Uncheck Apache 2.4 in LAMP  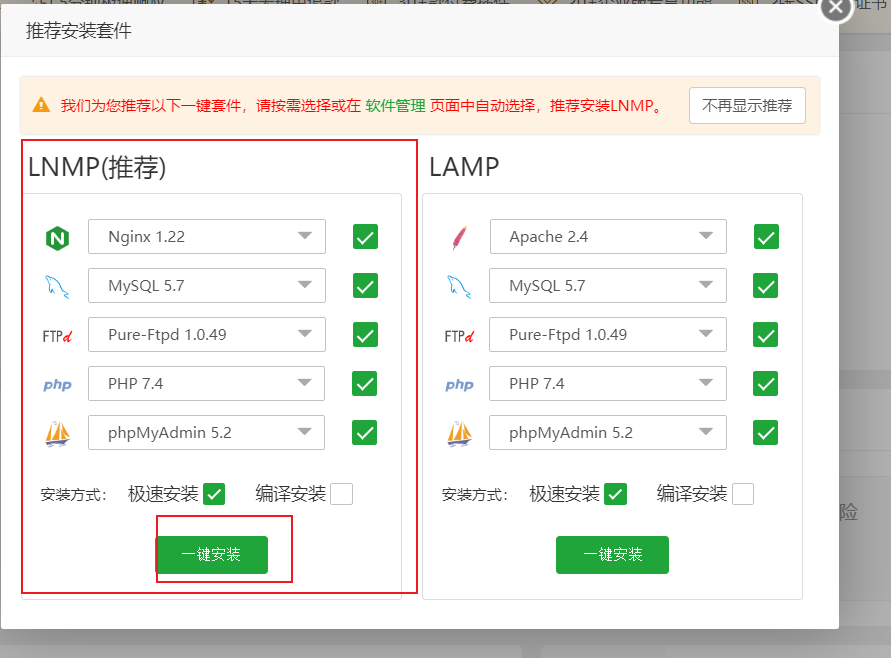(767, 236)
